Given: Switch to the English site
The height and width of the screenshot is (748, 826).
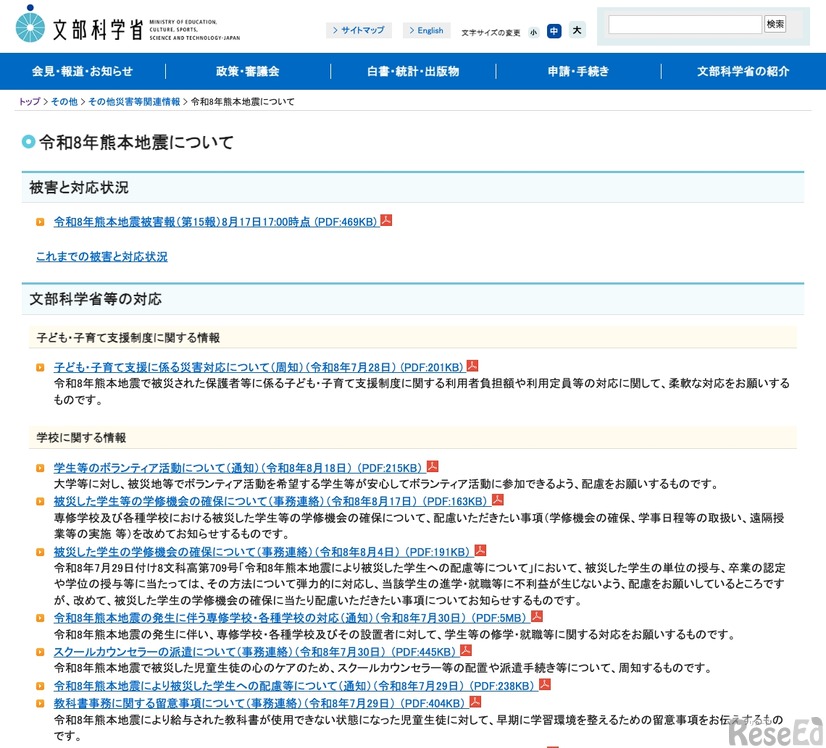Looking at the screenshot, I should (427, 31).
